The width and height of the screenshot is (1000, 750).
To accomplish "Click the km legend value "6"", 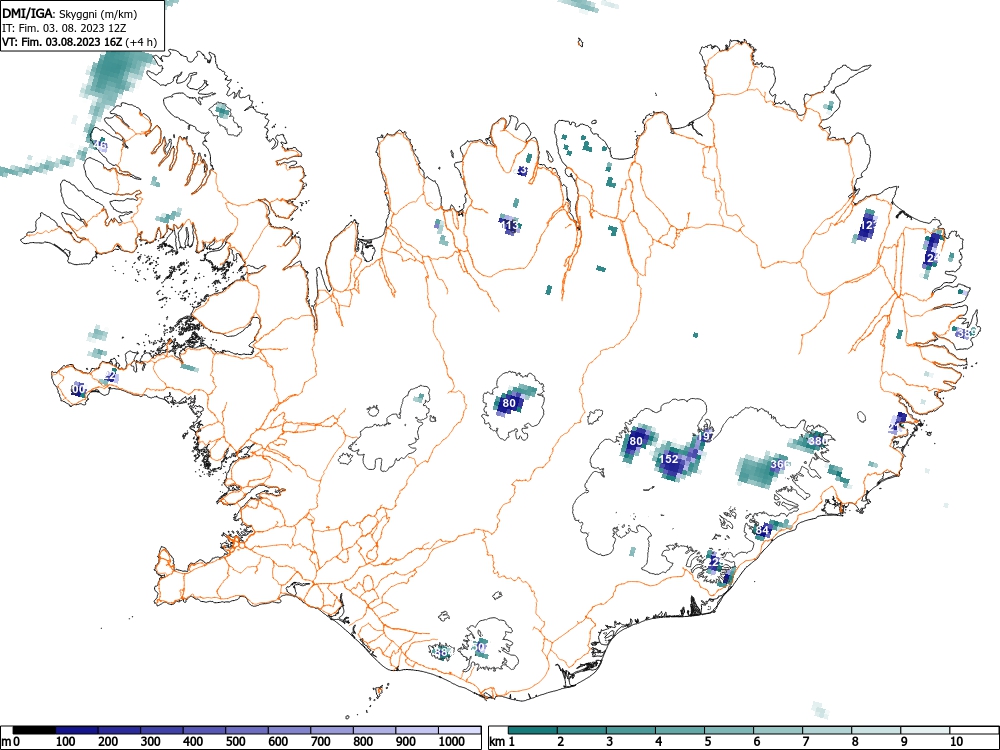I will point(756,742).
